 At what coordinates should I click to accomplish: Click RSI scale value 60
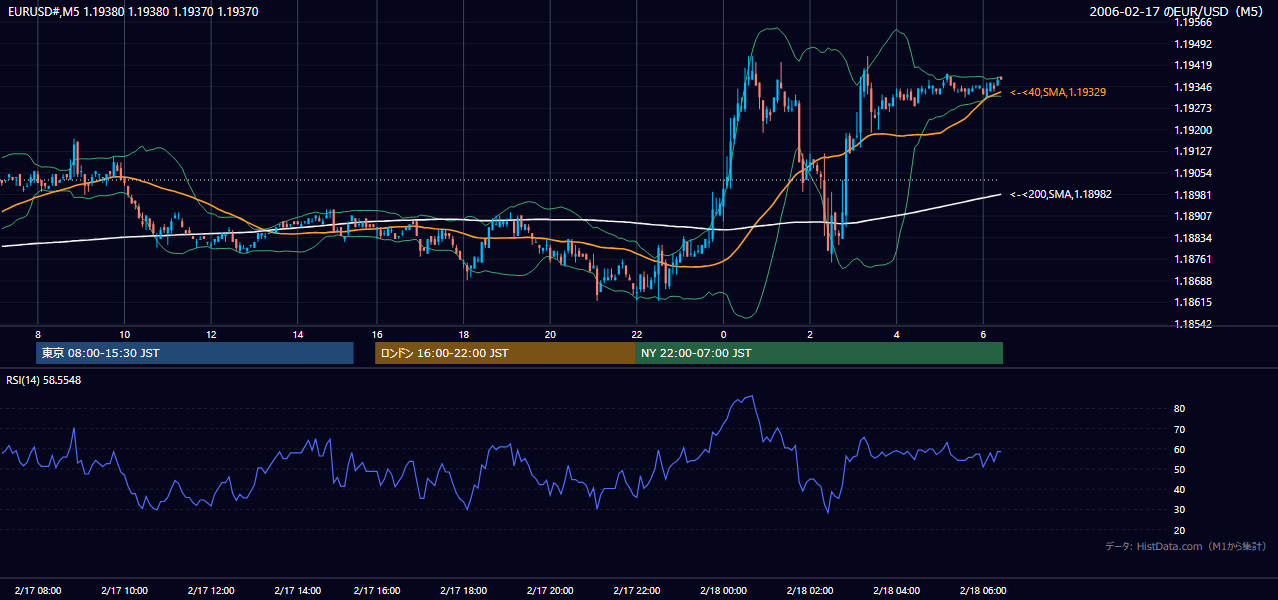(1180, 450)
